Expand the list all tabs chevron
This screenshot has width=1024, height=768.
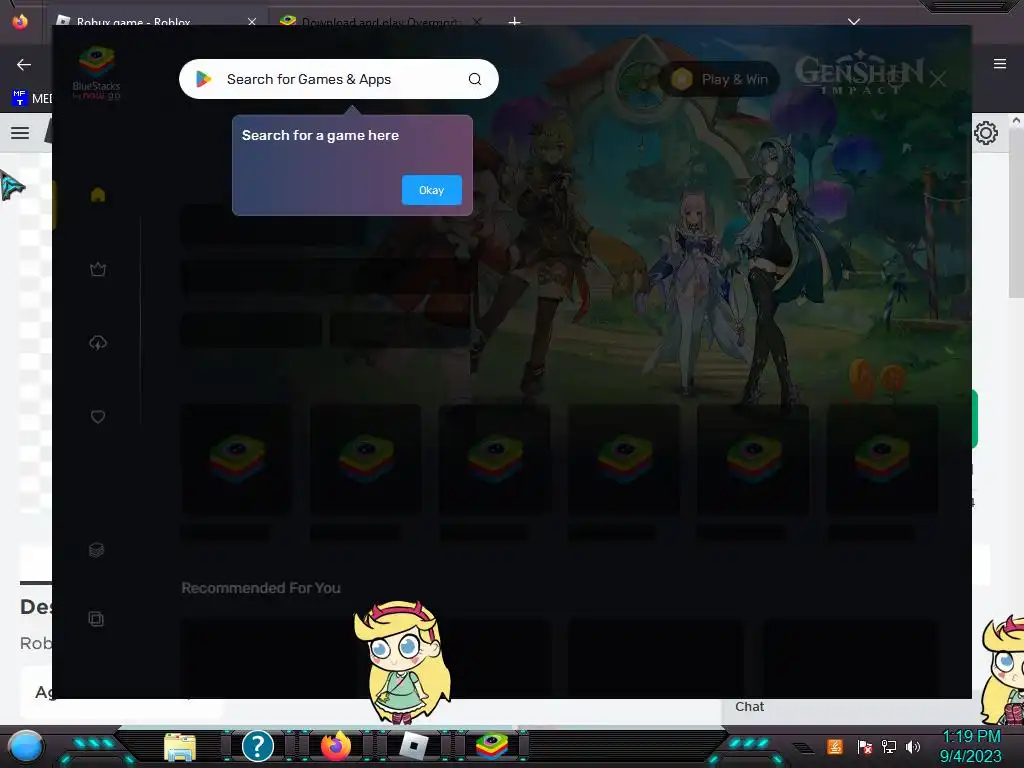(x=854, y=22)
